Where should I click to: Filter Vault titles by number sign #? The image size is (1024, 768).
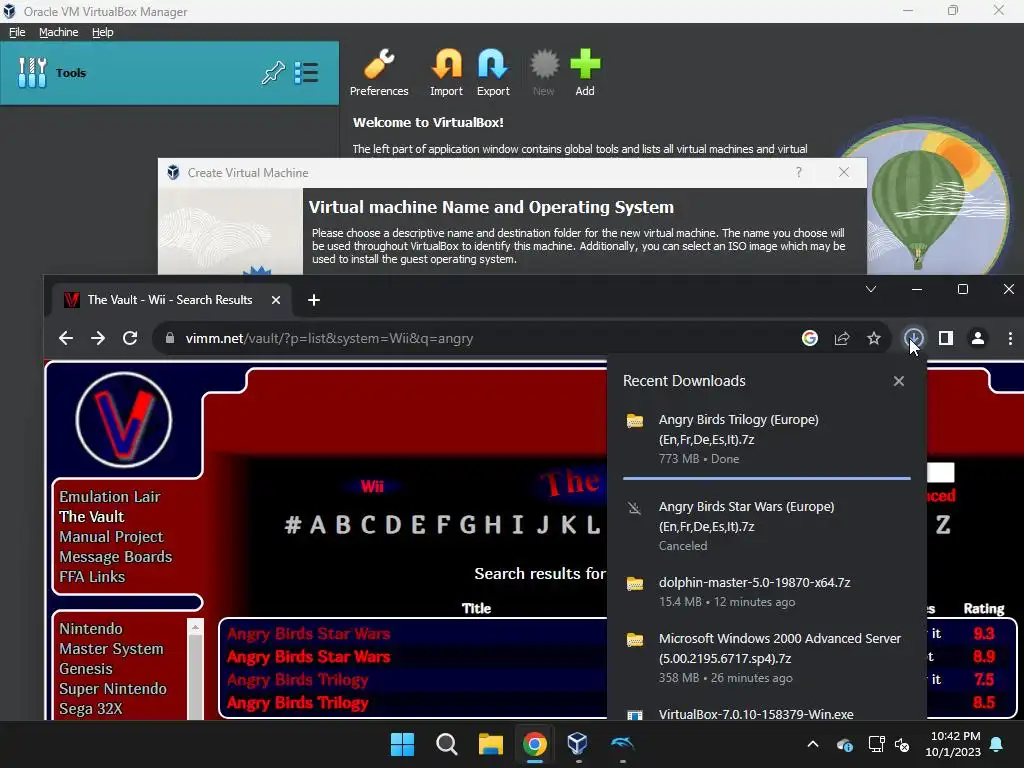click(293, 524)
